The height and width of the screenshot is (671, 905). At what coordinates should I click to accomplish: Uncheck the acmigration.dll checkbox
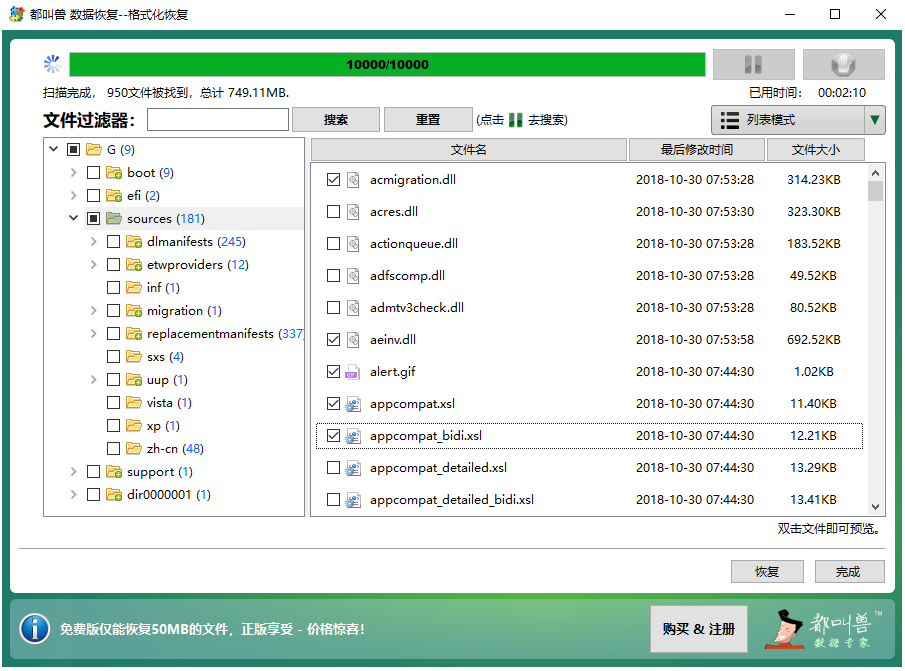tap(334, 180)
